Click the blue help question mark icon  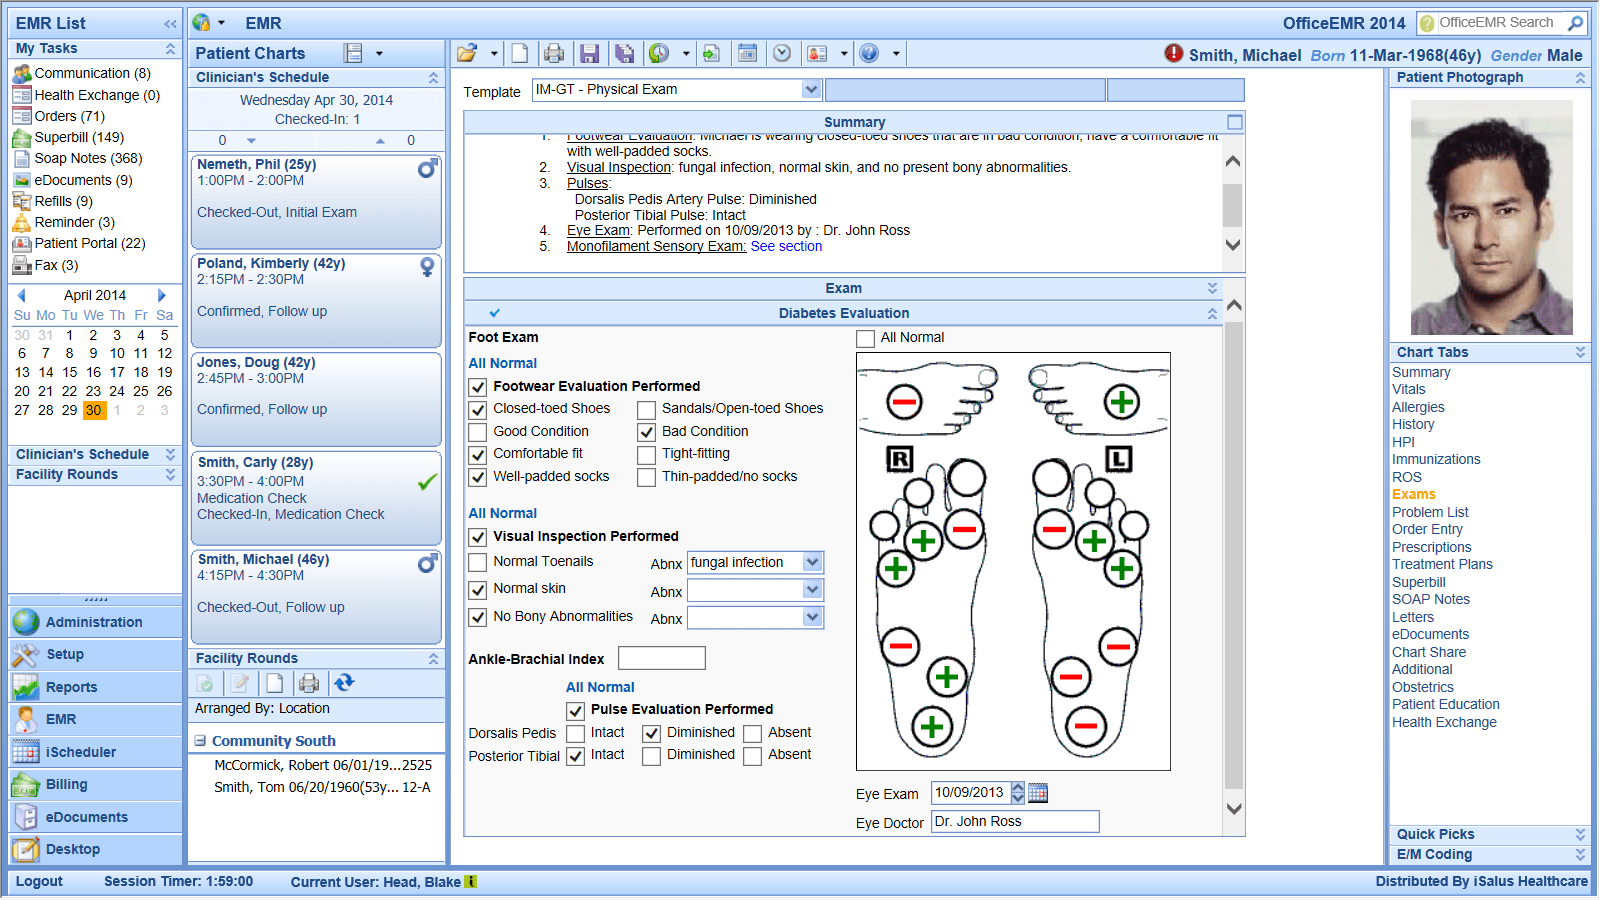tap(869, 54)
